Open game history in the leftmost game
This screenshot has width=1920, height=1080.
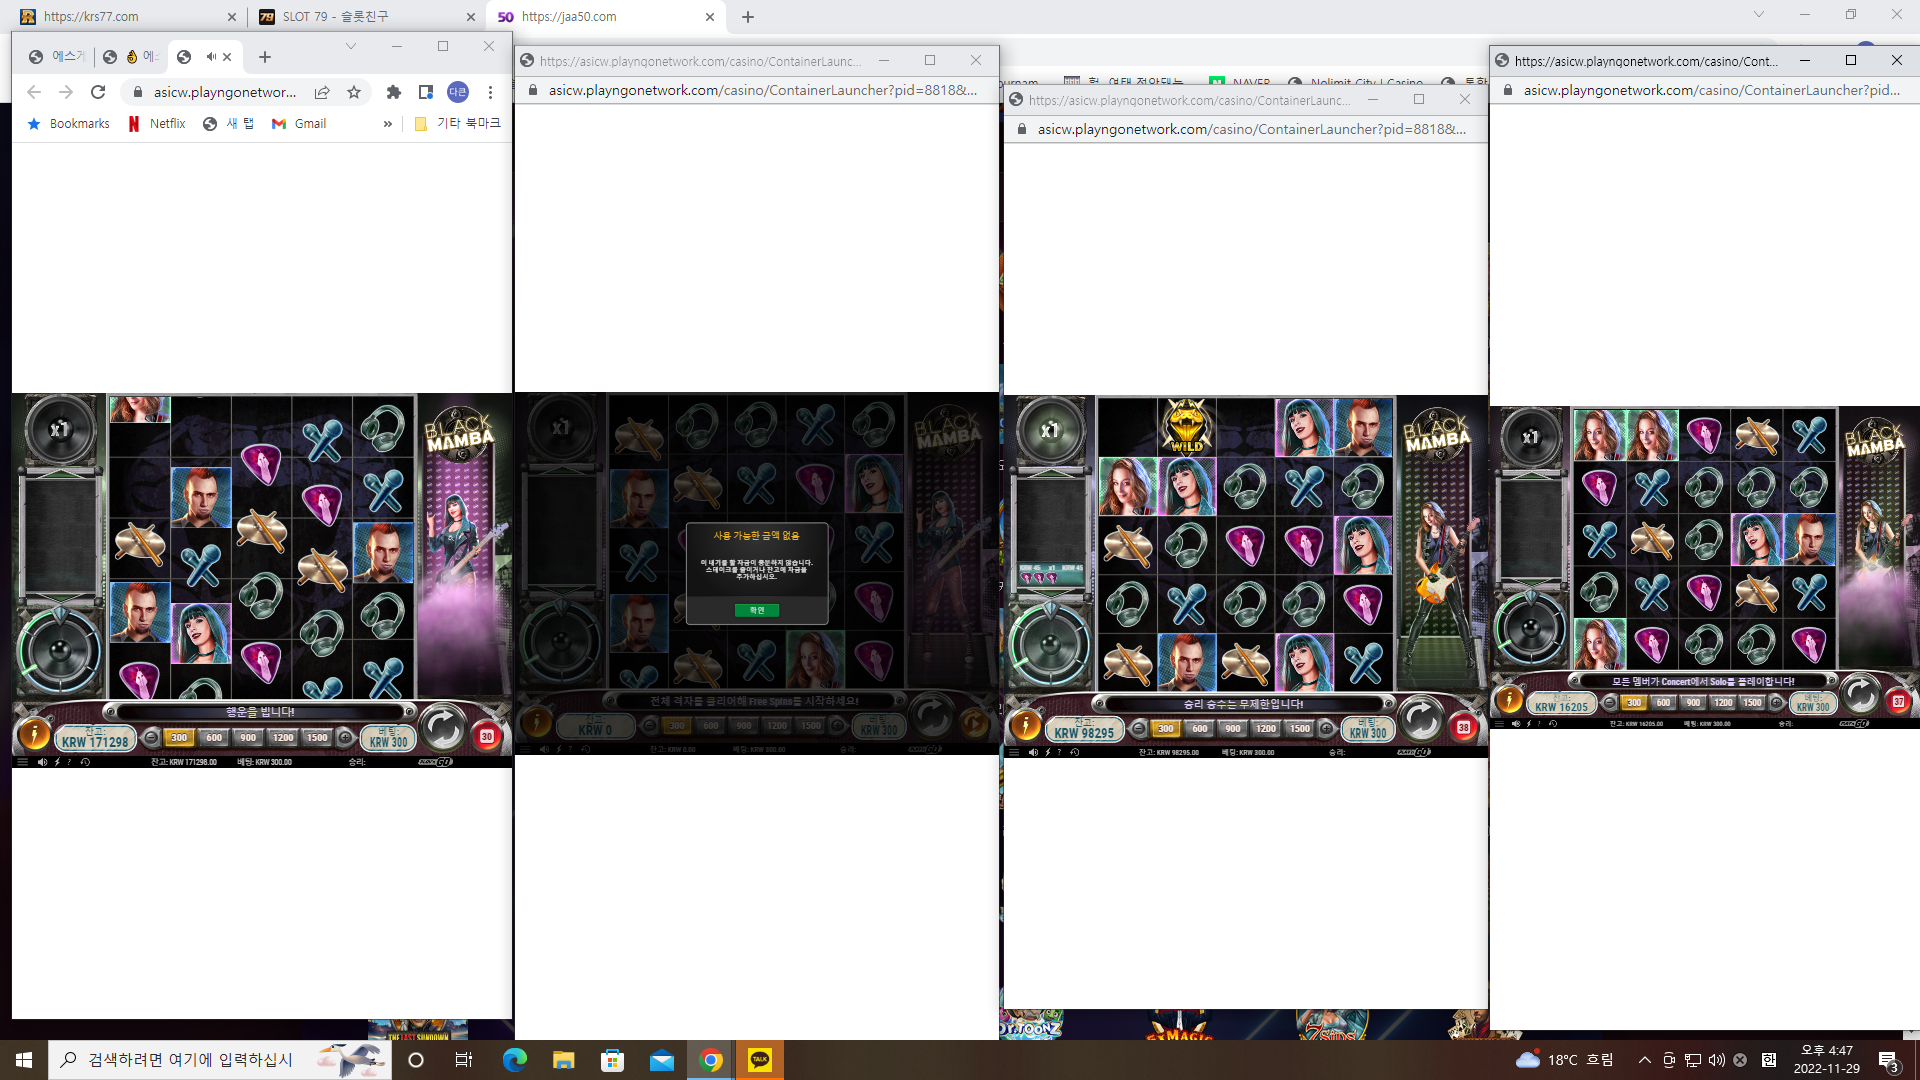85,762
